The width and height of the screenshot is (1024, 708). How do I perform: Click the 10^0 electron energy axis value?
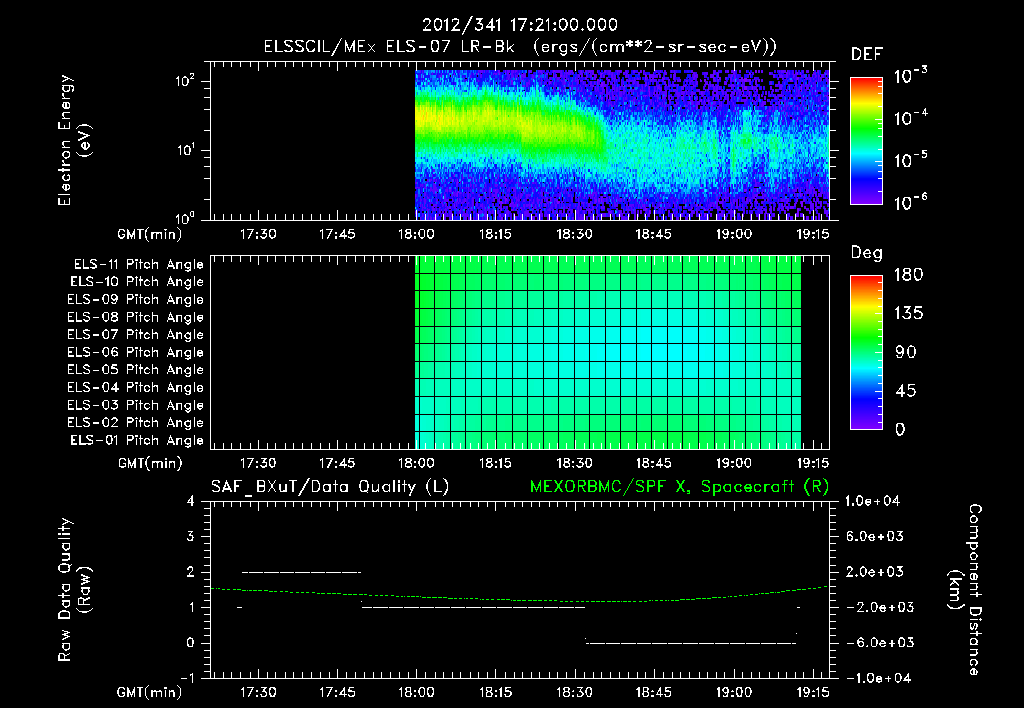click(185, 218)
